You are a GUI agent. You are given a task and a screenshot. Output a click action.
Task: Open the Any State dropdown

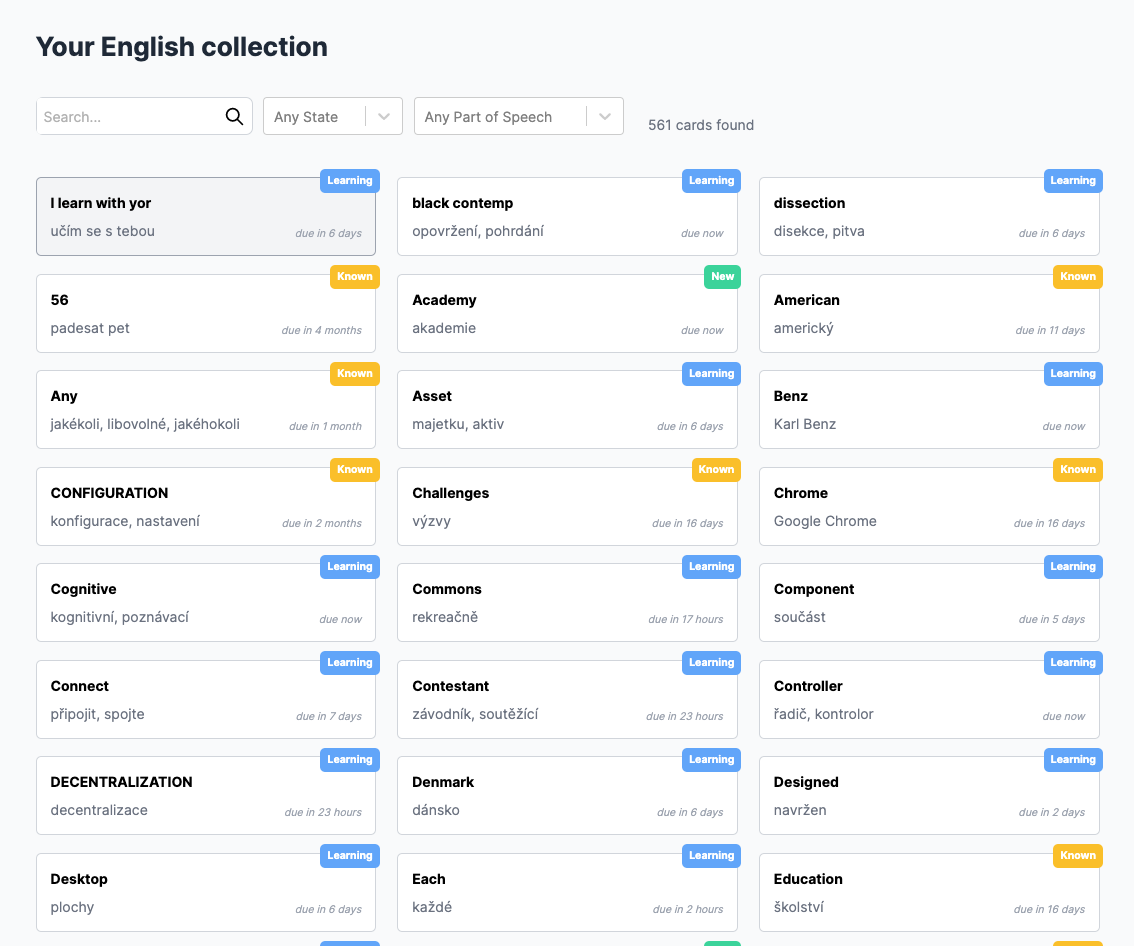[x=313, y=117]
